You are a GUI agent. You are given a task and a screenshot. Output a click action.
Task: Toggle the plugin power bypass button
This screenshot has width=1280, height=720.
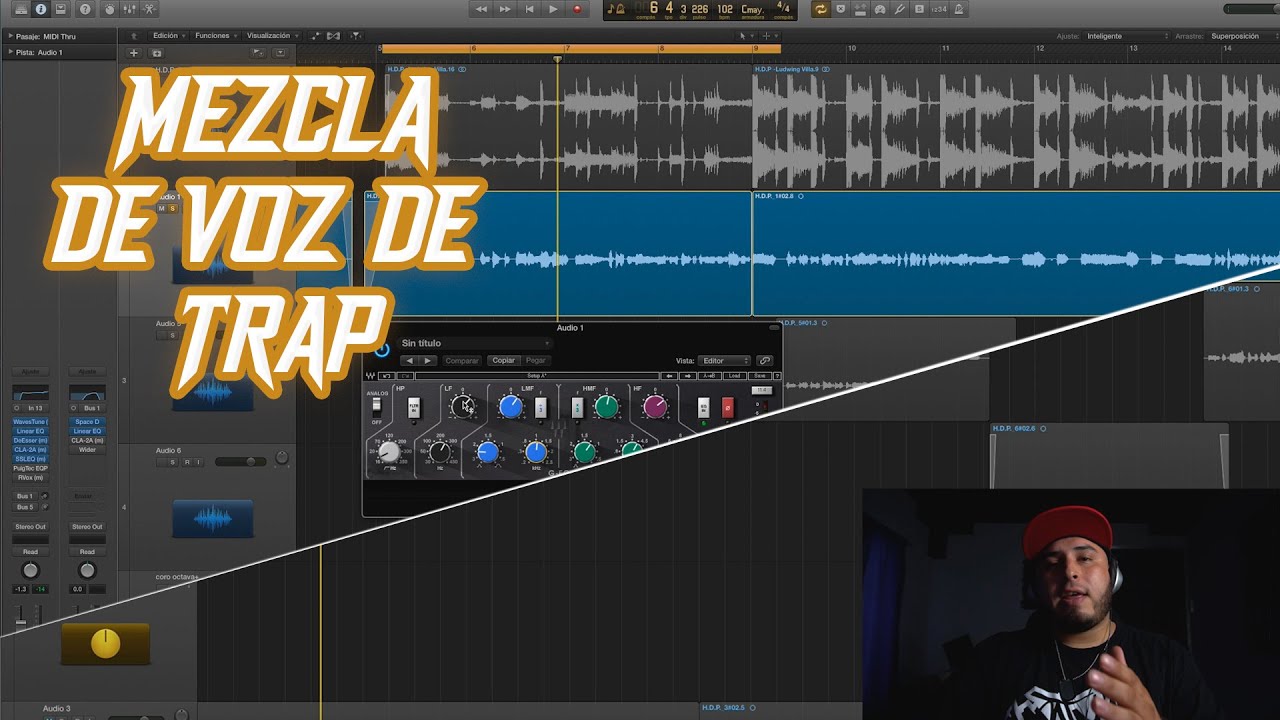pyautogui.click(x=381, y=350)
